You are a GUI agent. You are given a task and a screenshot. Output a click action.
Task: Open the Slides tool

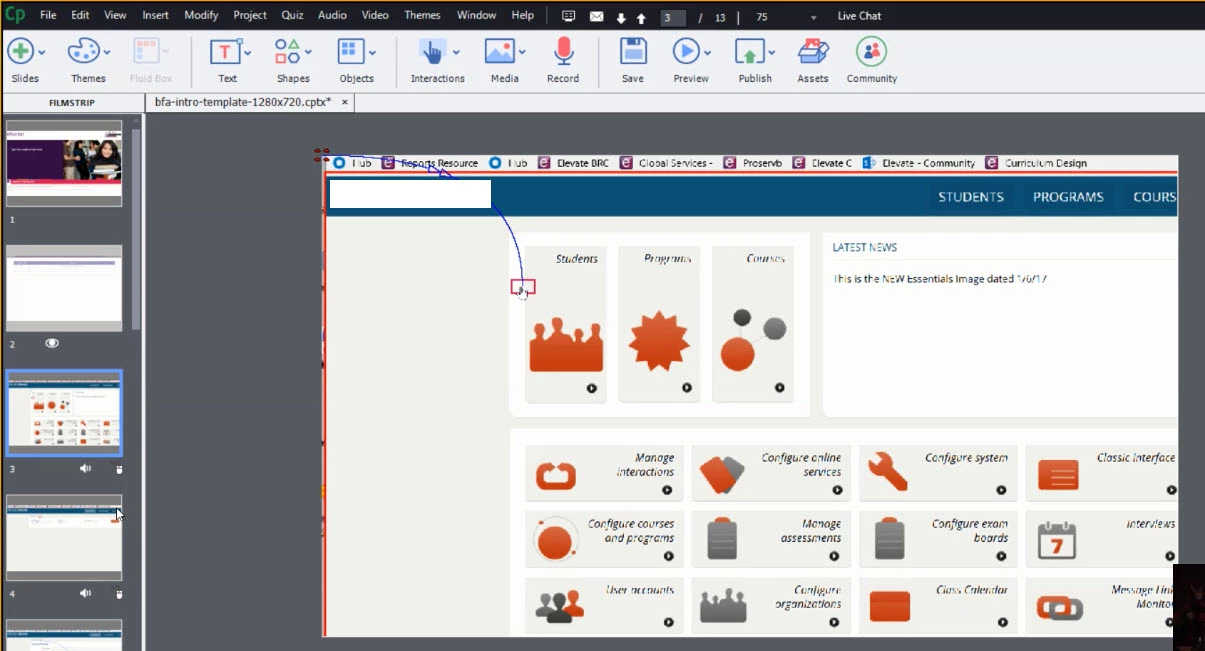coord(20,51)
